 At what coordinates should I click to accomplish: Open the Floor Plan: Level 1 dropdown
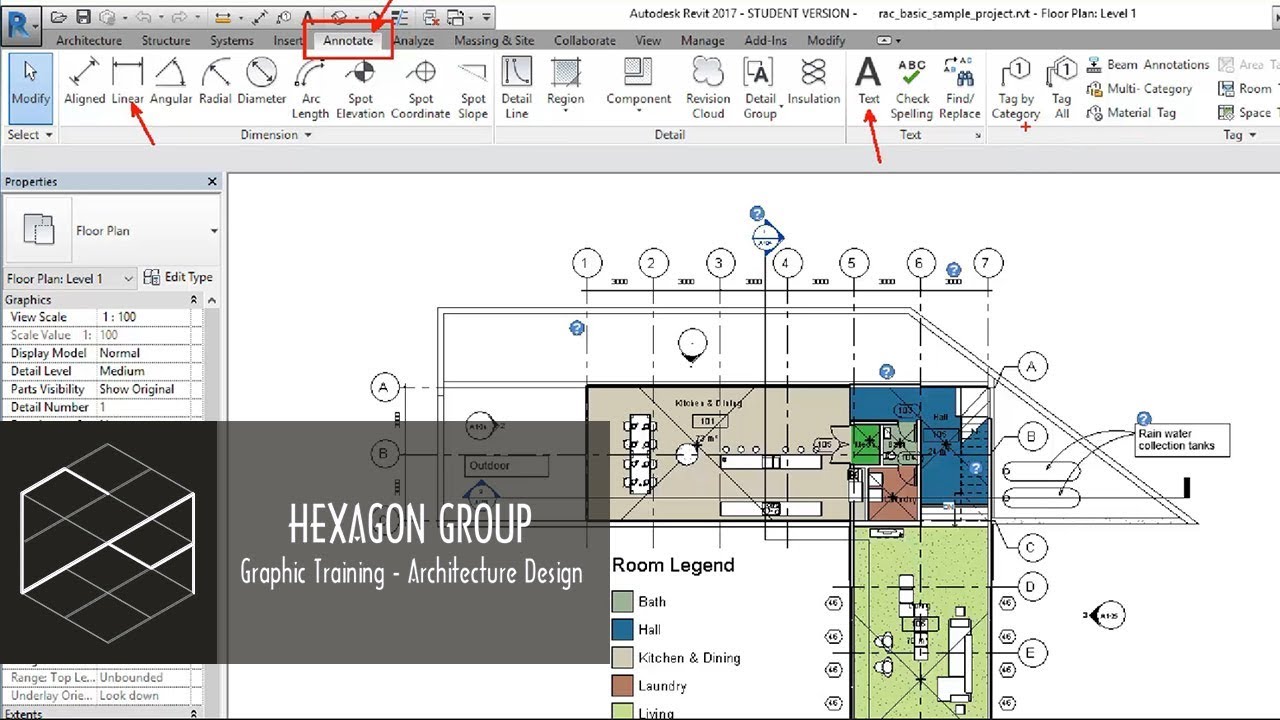coord(70,278)
